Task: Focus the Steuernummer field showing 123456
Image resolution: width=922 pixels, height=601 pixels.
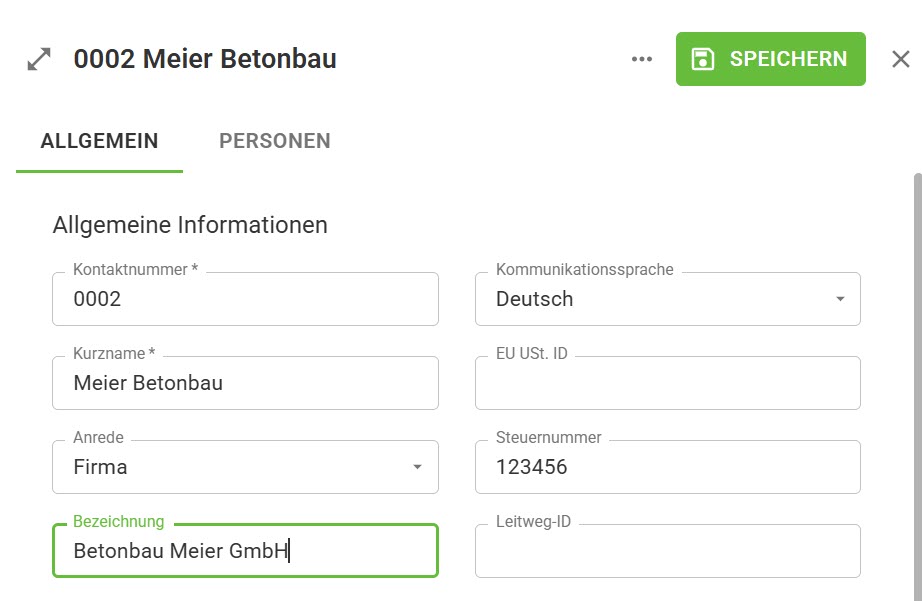Action: pyautogui.click(x=668, y=467)
